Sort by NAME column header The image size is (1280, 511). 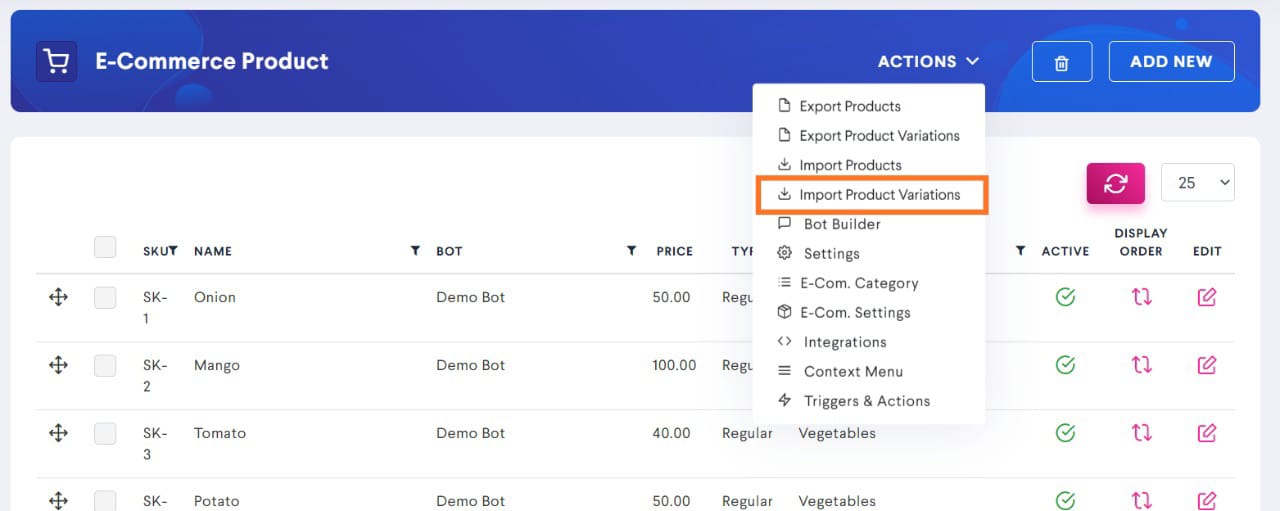pyautogui.click(x=213, y=251)
